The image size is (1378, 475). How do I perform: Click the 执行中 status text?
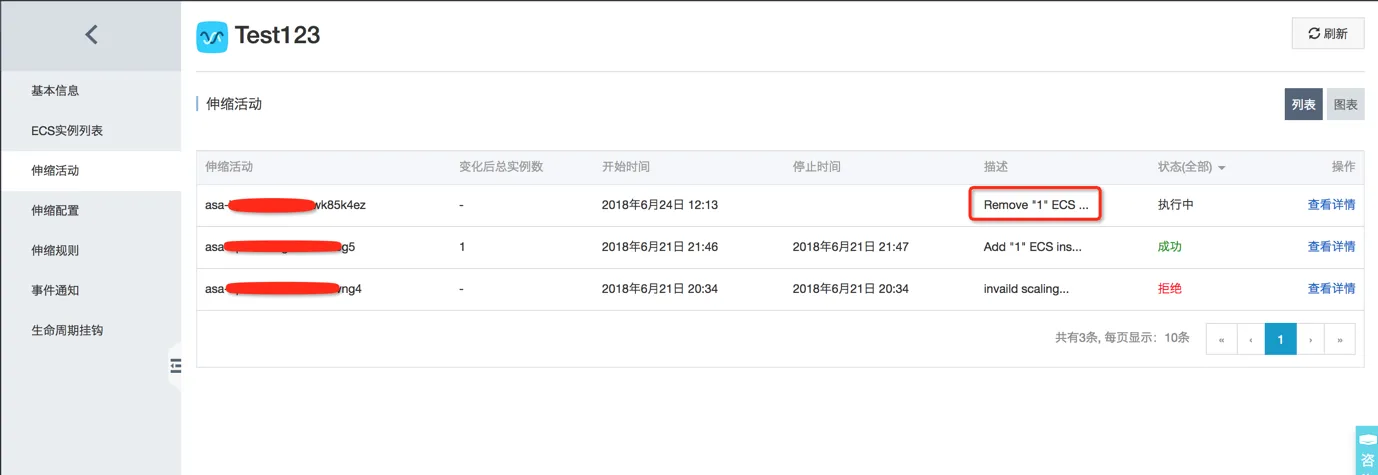pos(1175,205)
